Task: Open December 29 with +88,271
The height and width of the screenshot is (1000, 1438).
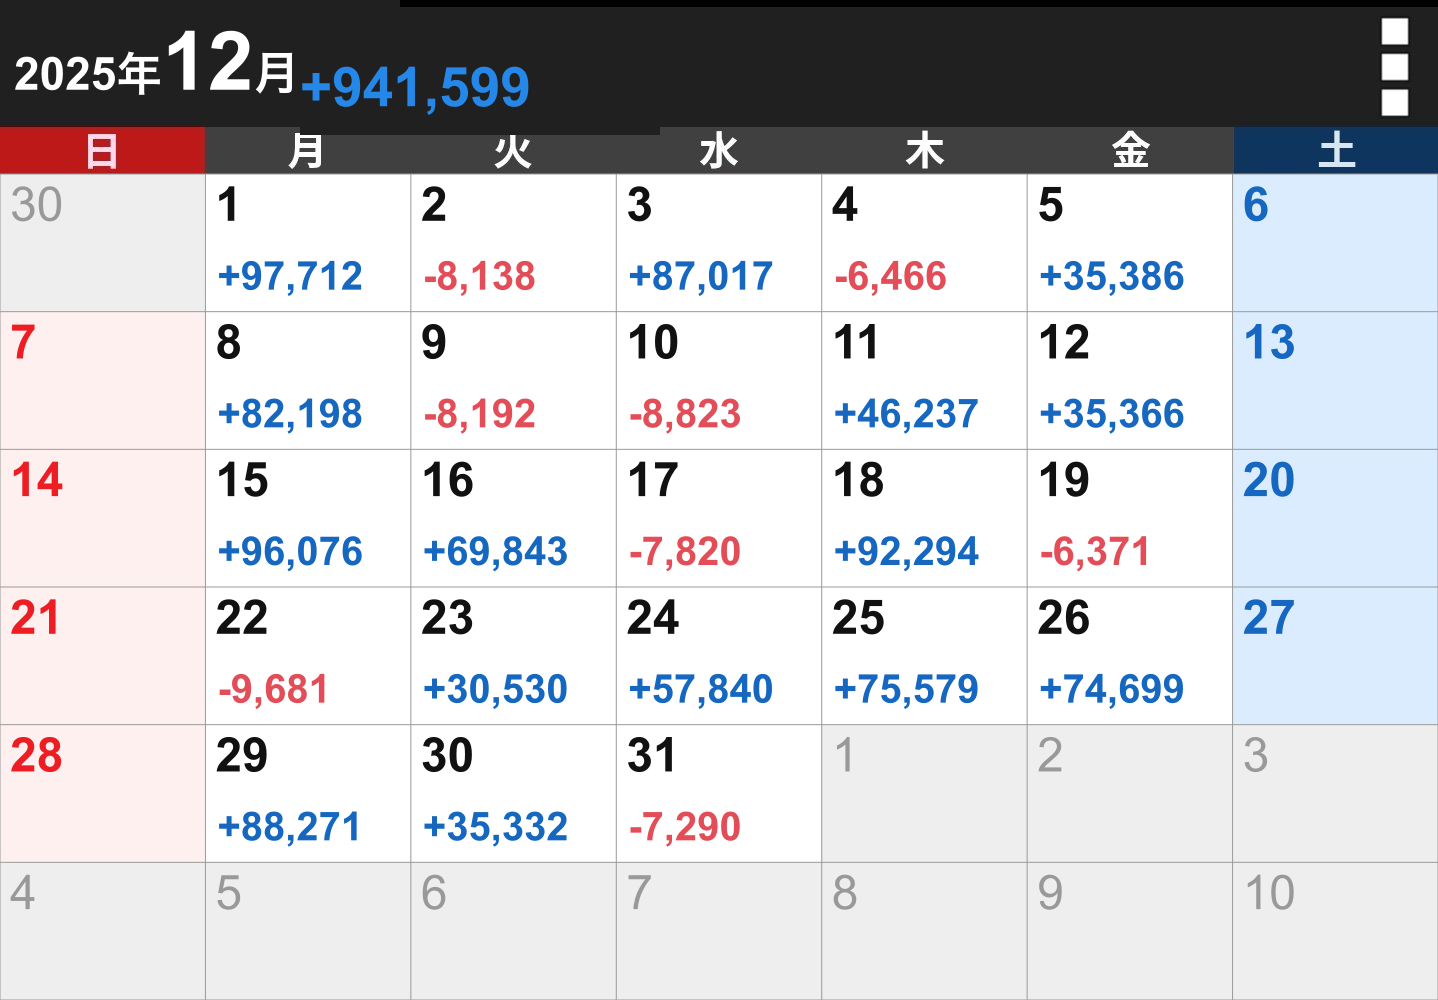Action: point(308,794)
